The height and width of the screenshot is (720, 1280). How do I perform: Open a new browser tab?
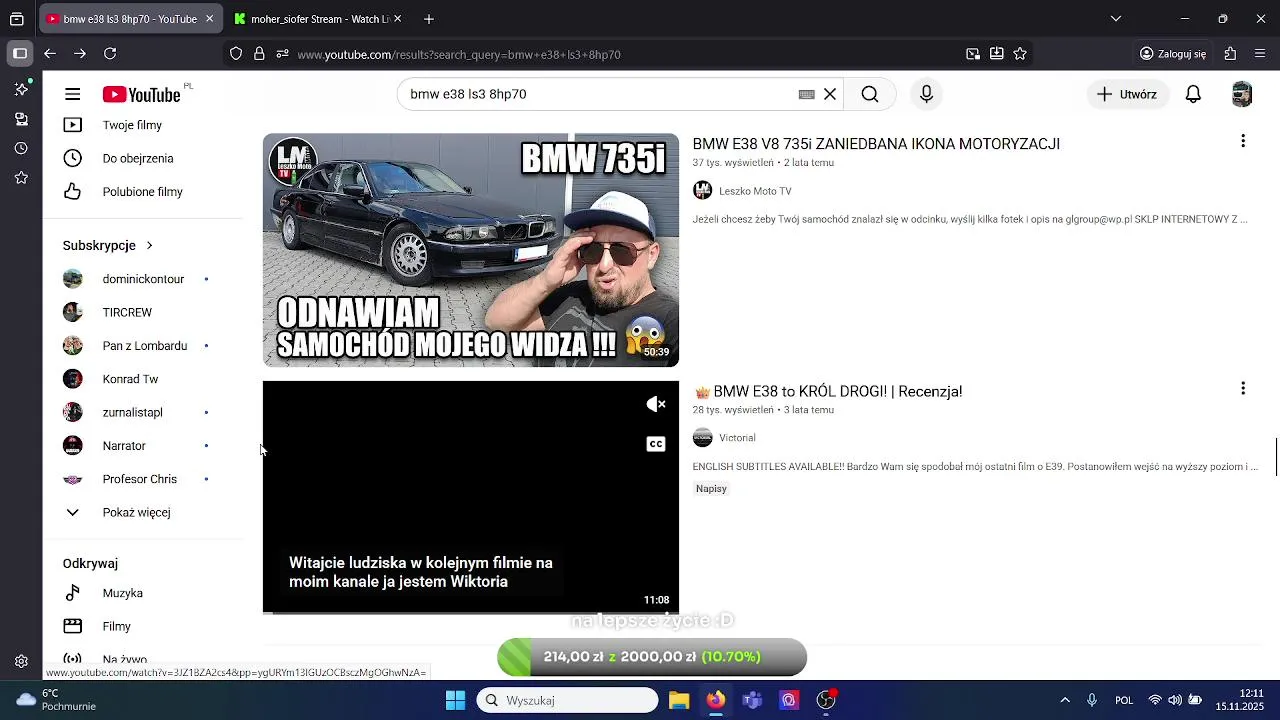(x=428, y=19)
